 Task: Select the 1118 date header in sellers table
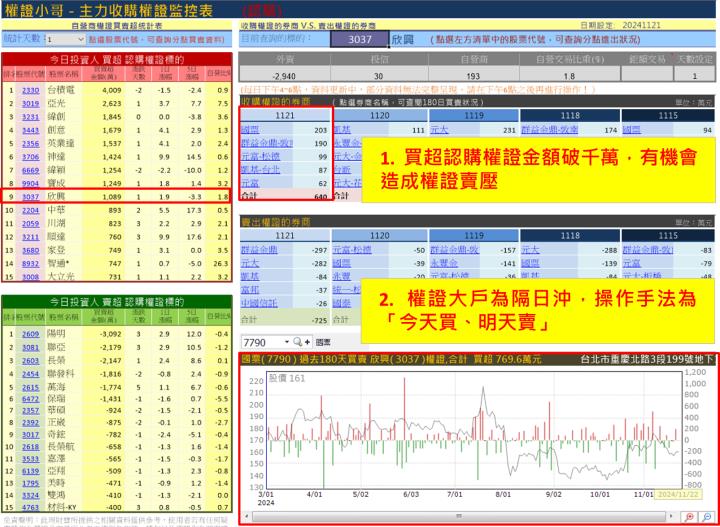click(x=570, y=236)
